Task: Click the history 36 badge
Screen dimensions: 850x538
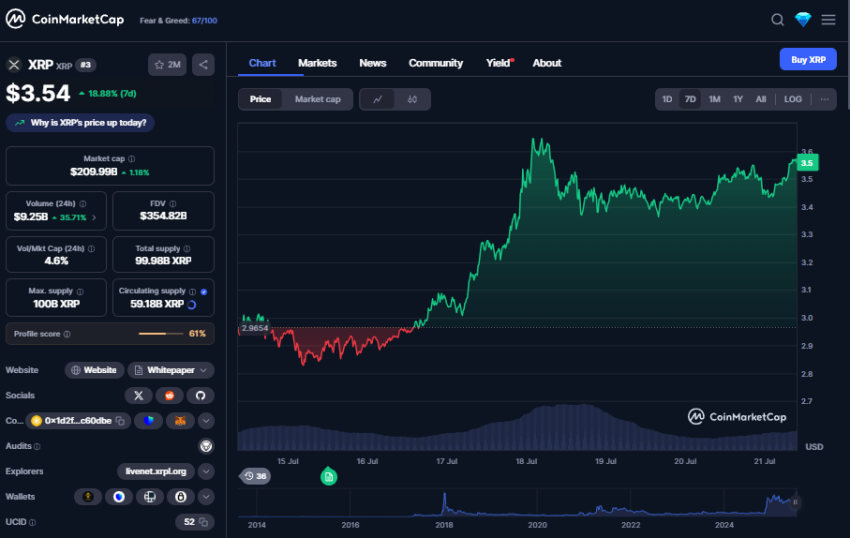Action: pyautogui.click(x=255, y=476)
